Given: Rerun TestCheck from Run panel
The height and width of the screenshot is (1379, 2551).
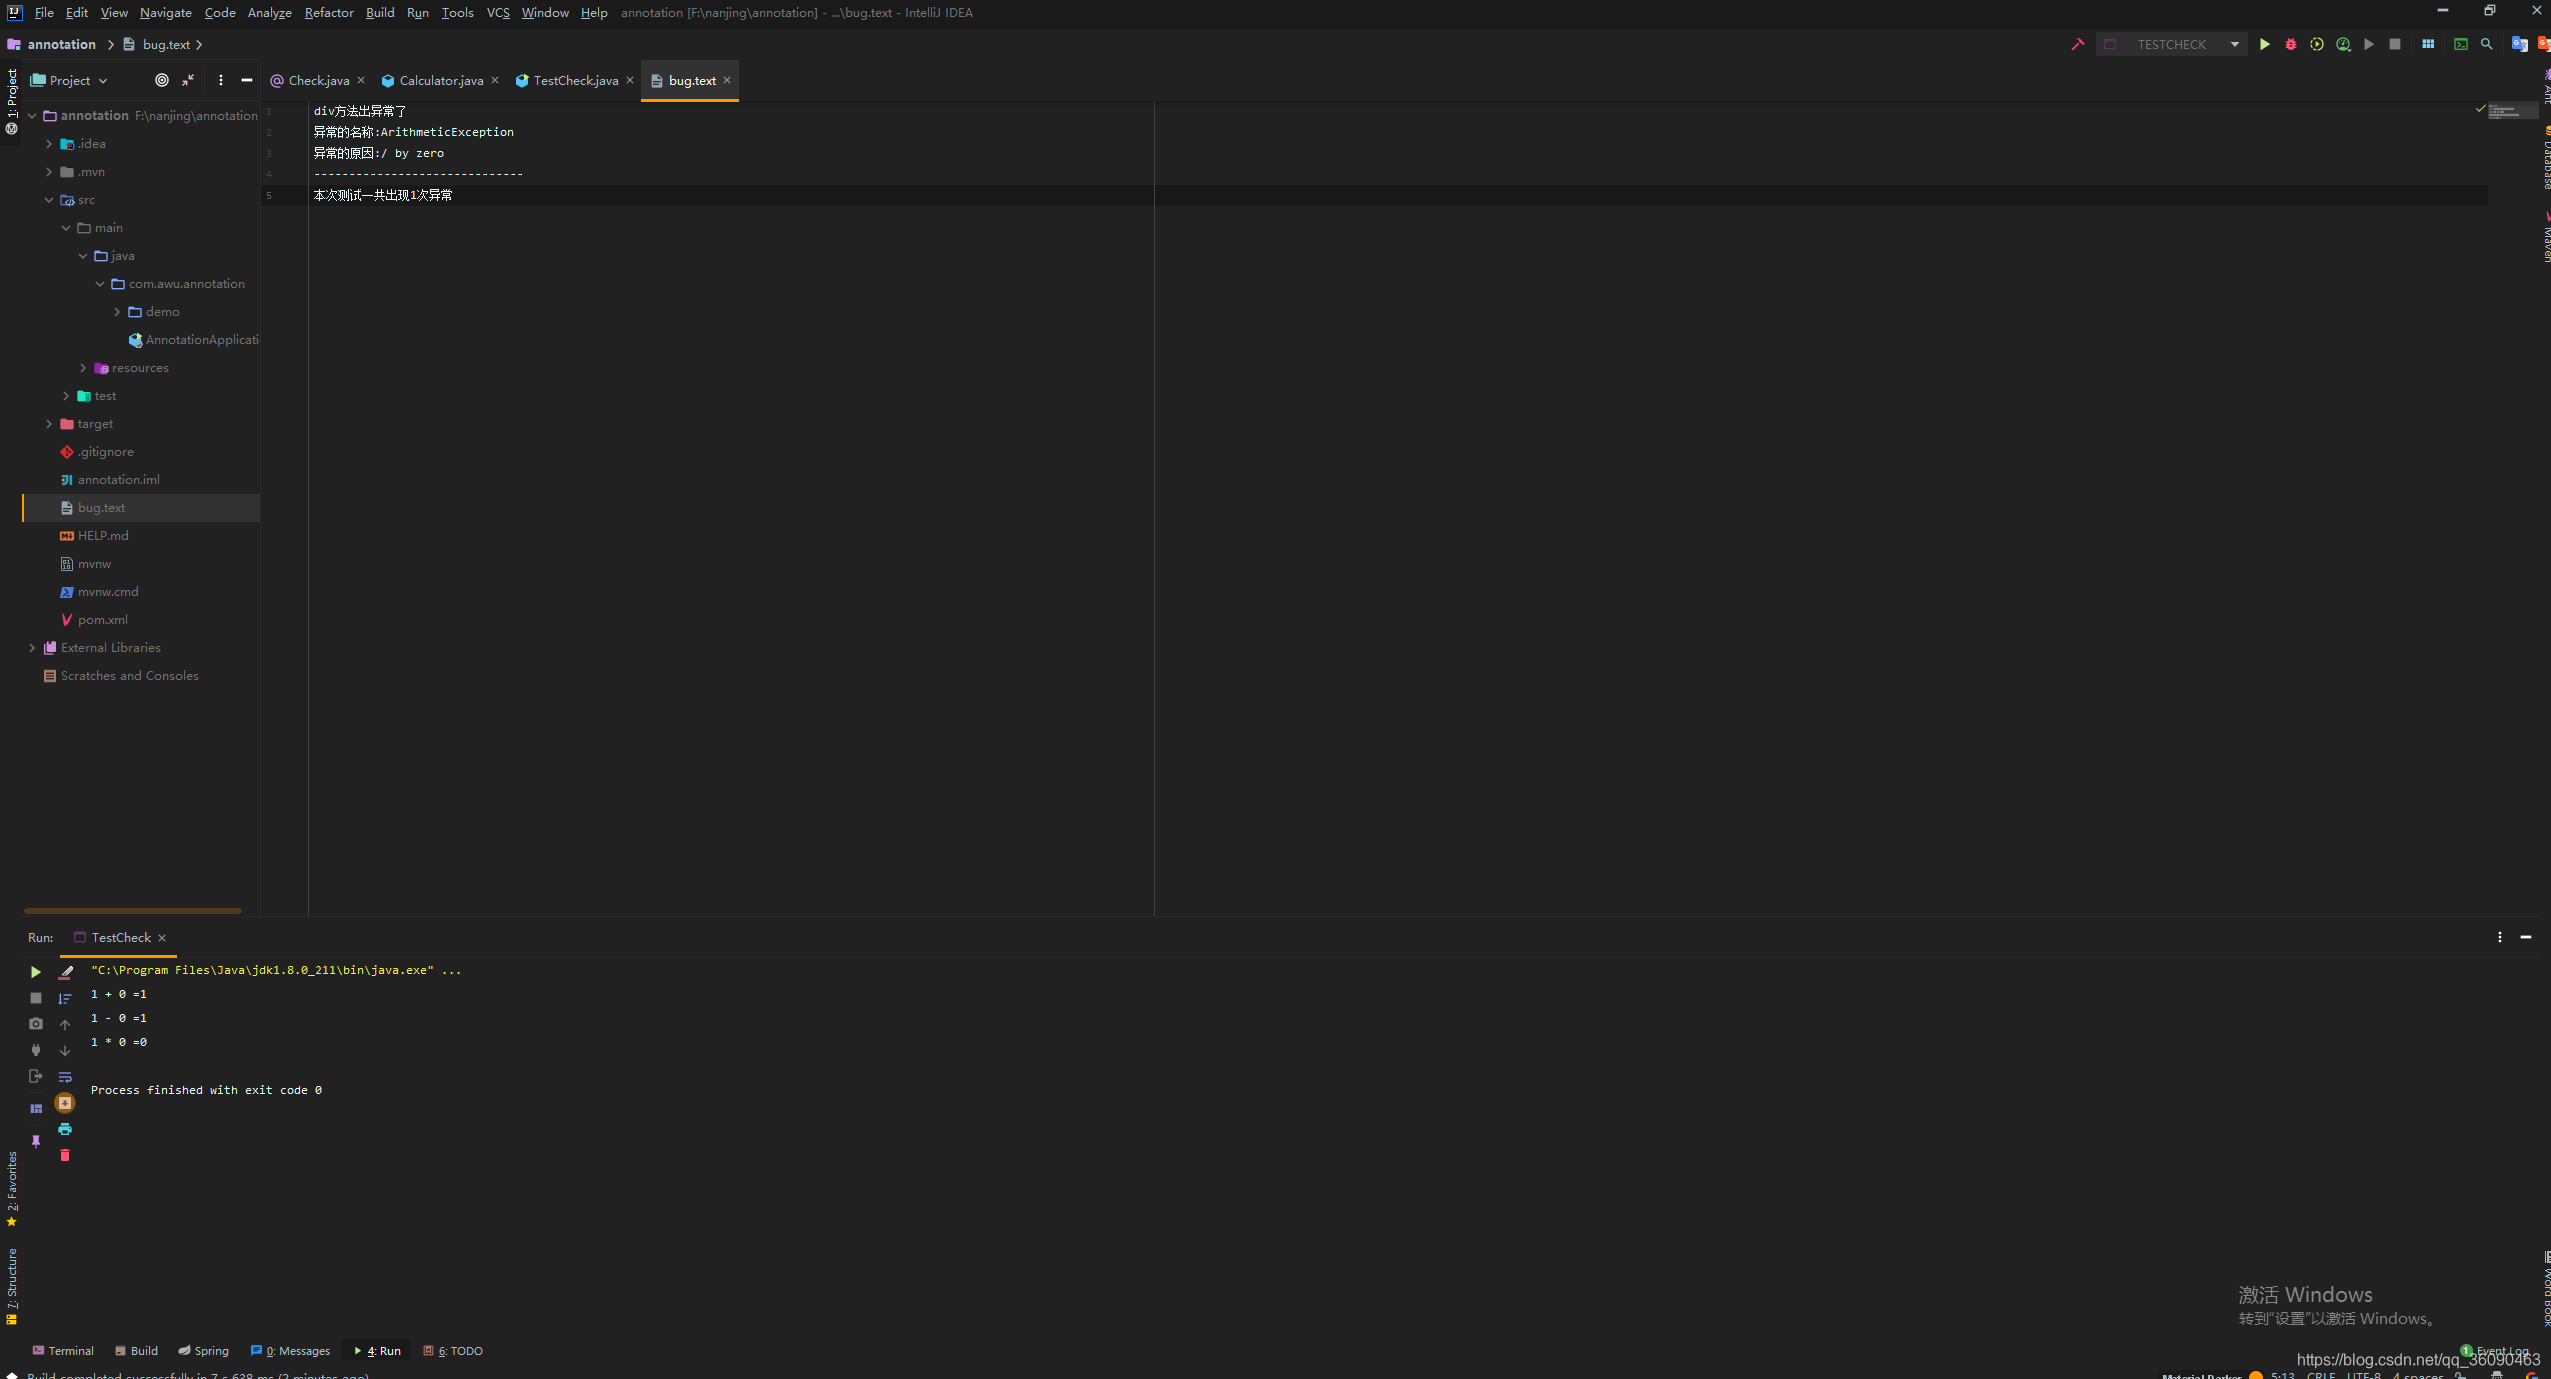Looking at the screenshot, I should 36,971.
